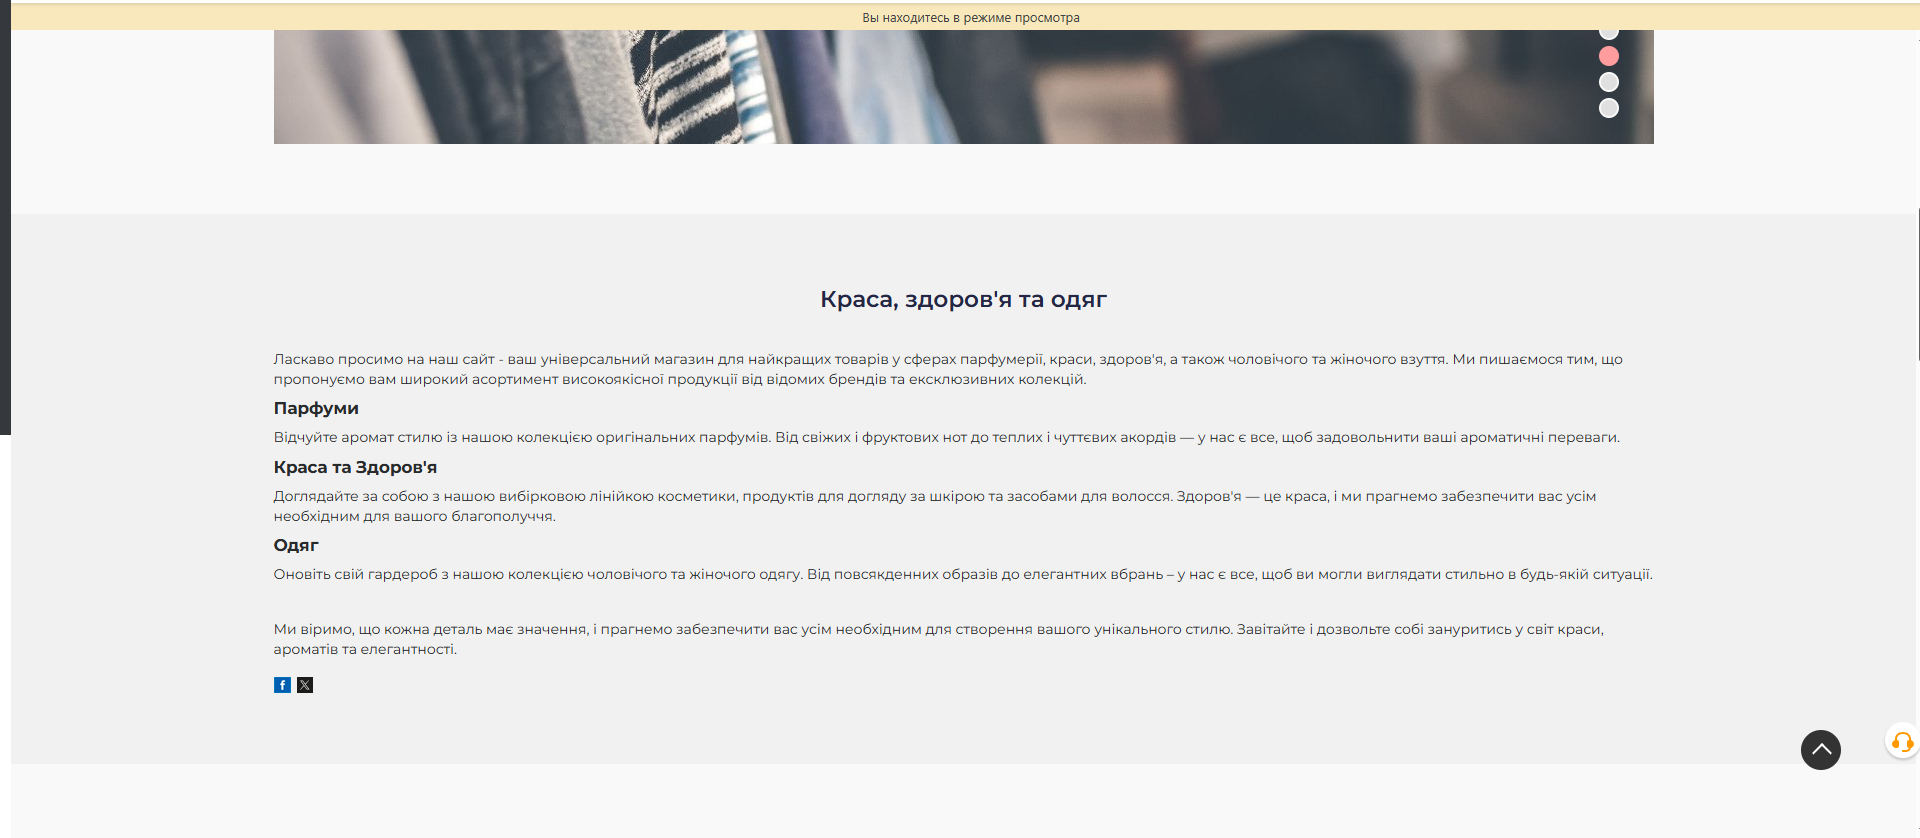Click the "Краса та Здоров'я" subheading
1920x838 pixels.
355,467
